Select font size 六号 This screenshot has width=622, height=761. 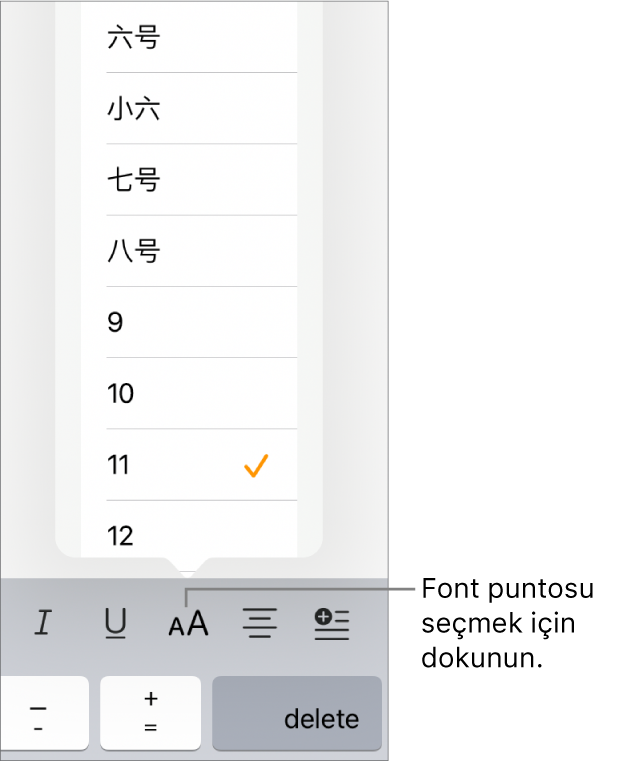coord(189,37)
